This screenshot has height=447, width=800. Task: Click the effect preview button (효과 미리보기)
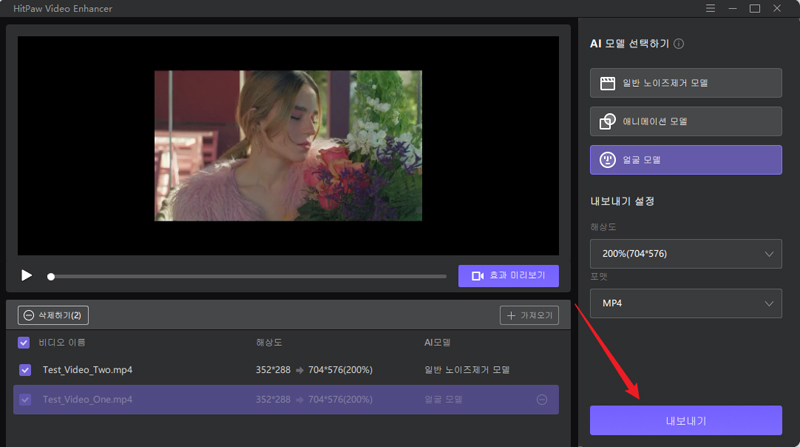pos(508,276)
